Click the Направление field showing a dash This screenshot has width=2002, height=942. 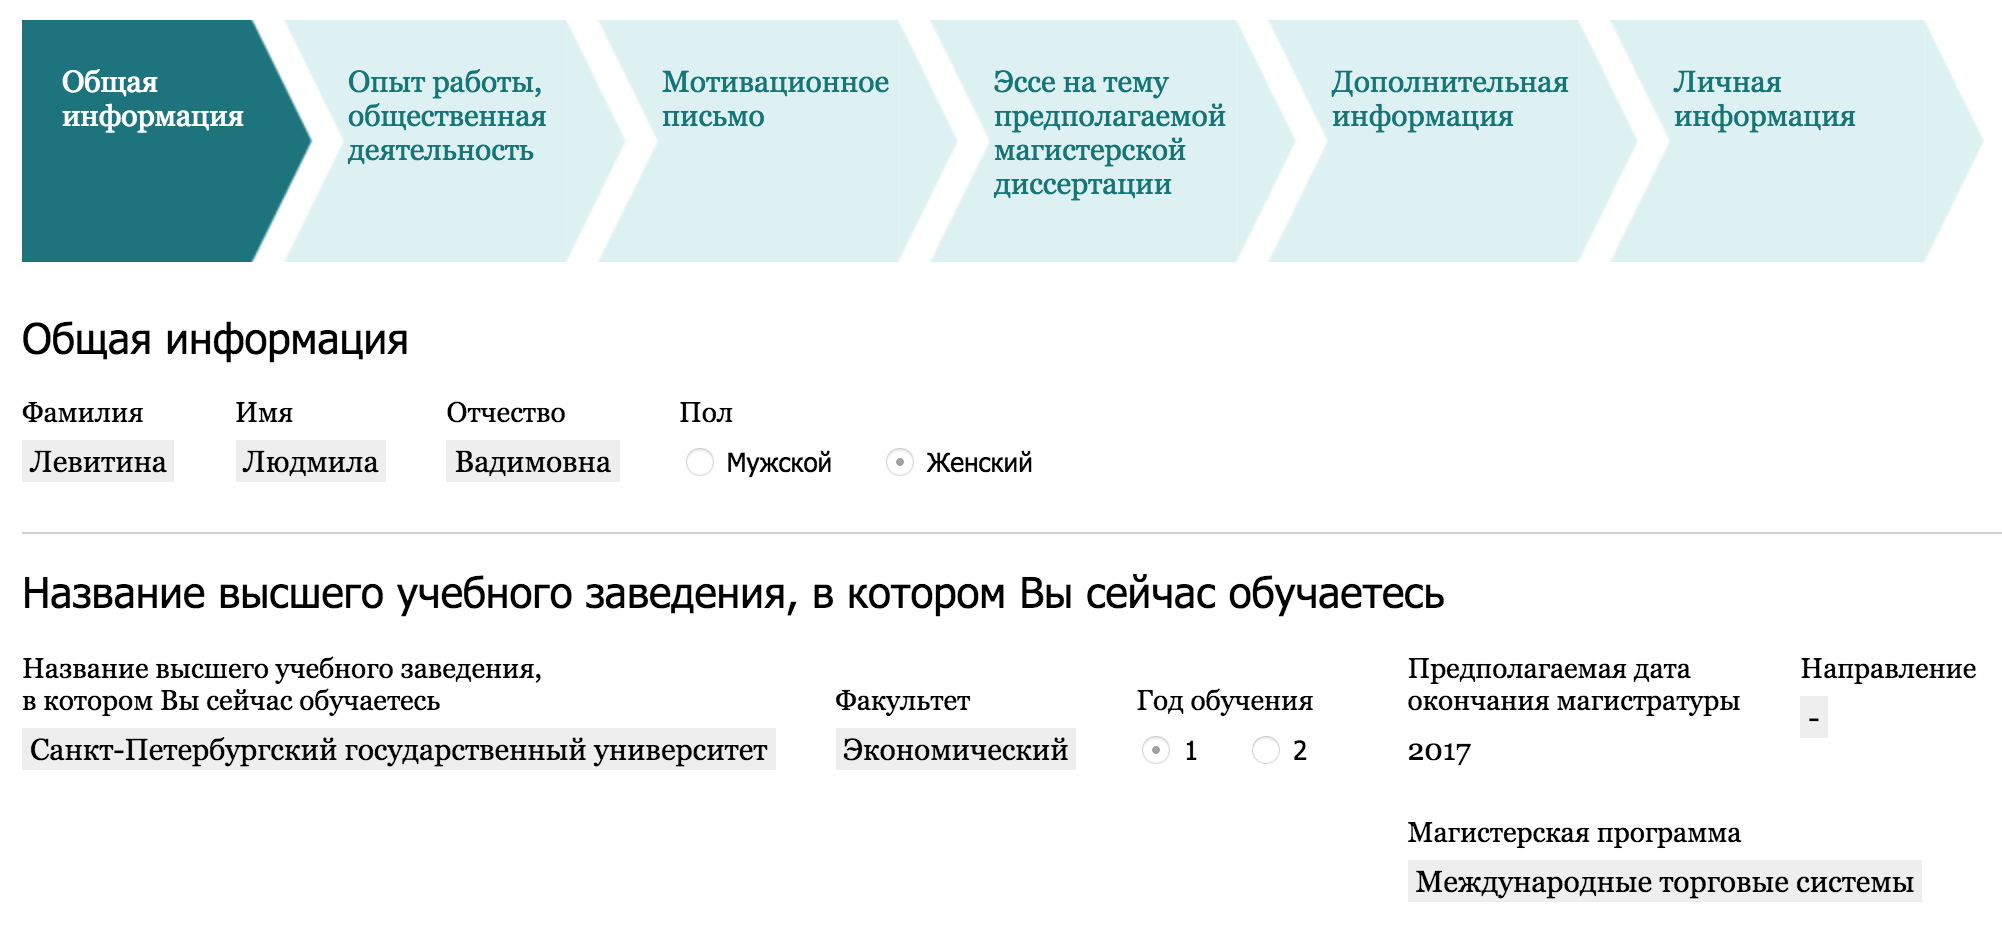coord(1814,717)
